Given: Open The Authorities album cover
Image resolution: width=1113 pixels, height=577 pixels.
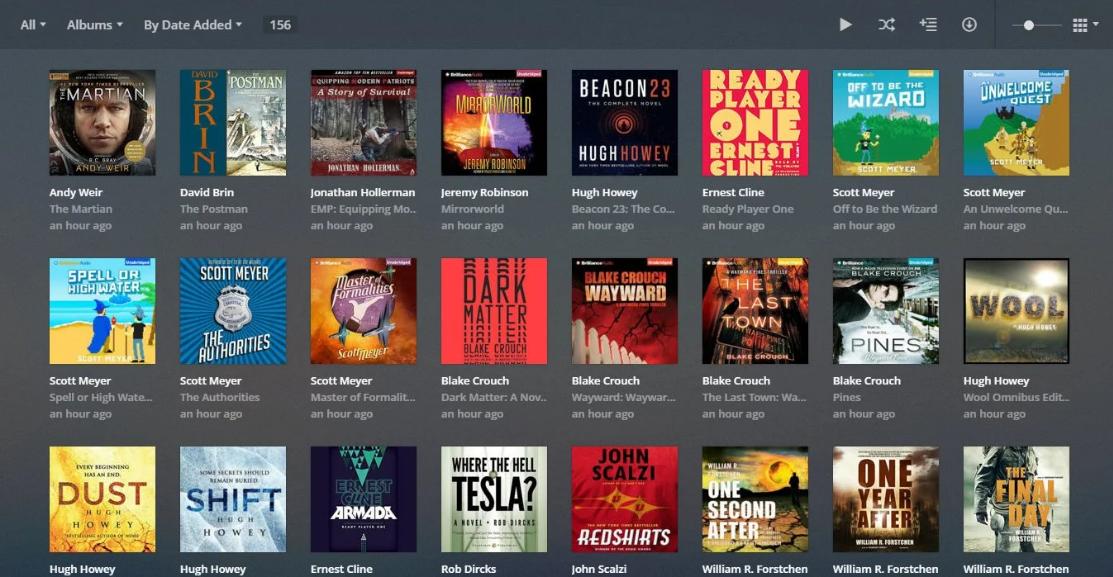Looking at the screenshot, I should coord(233,311).
